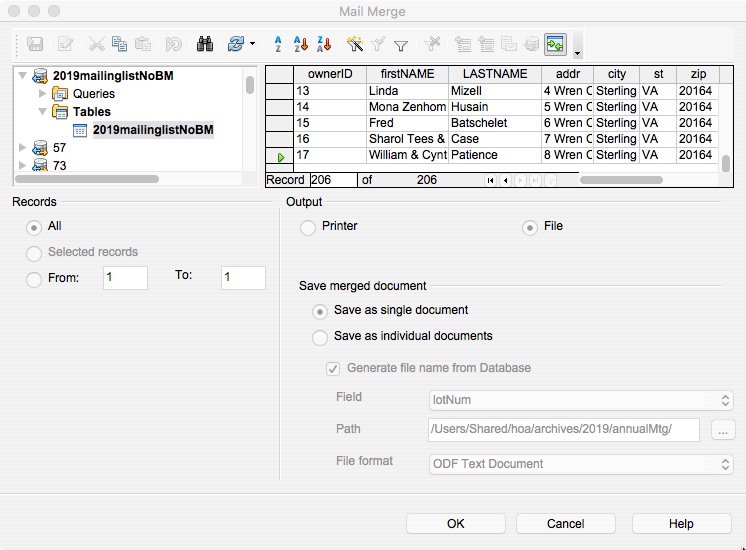
Task: Select the From records radio button
Action: 35,279
